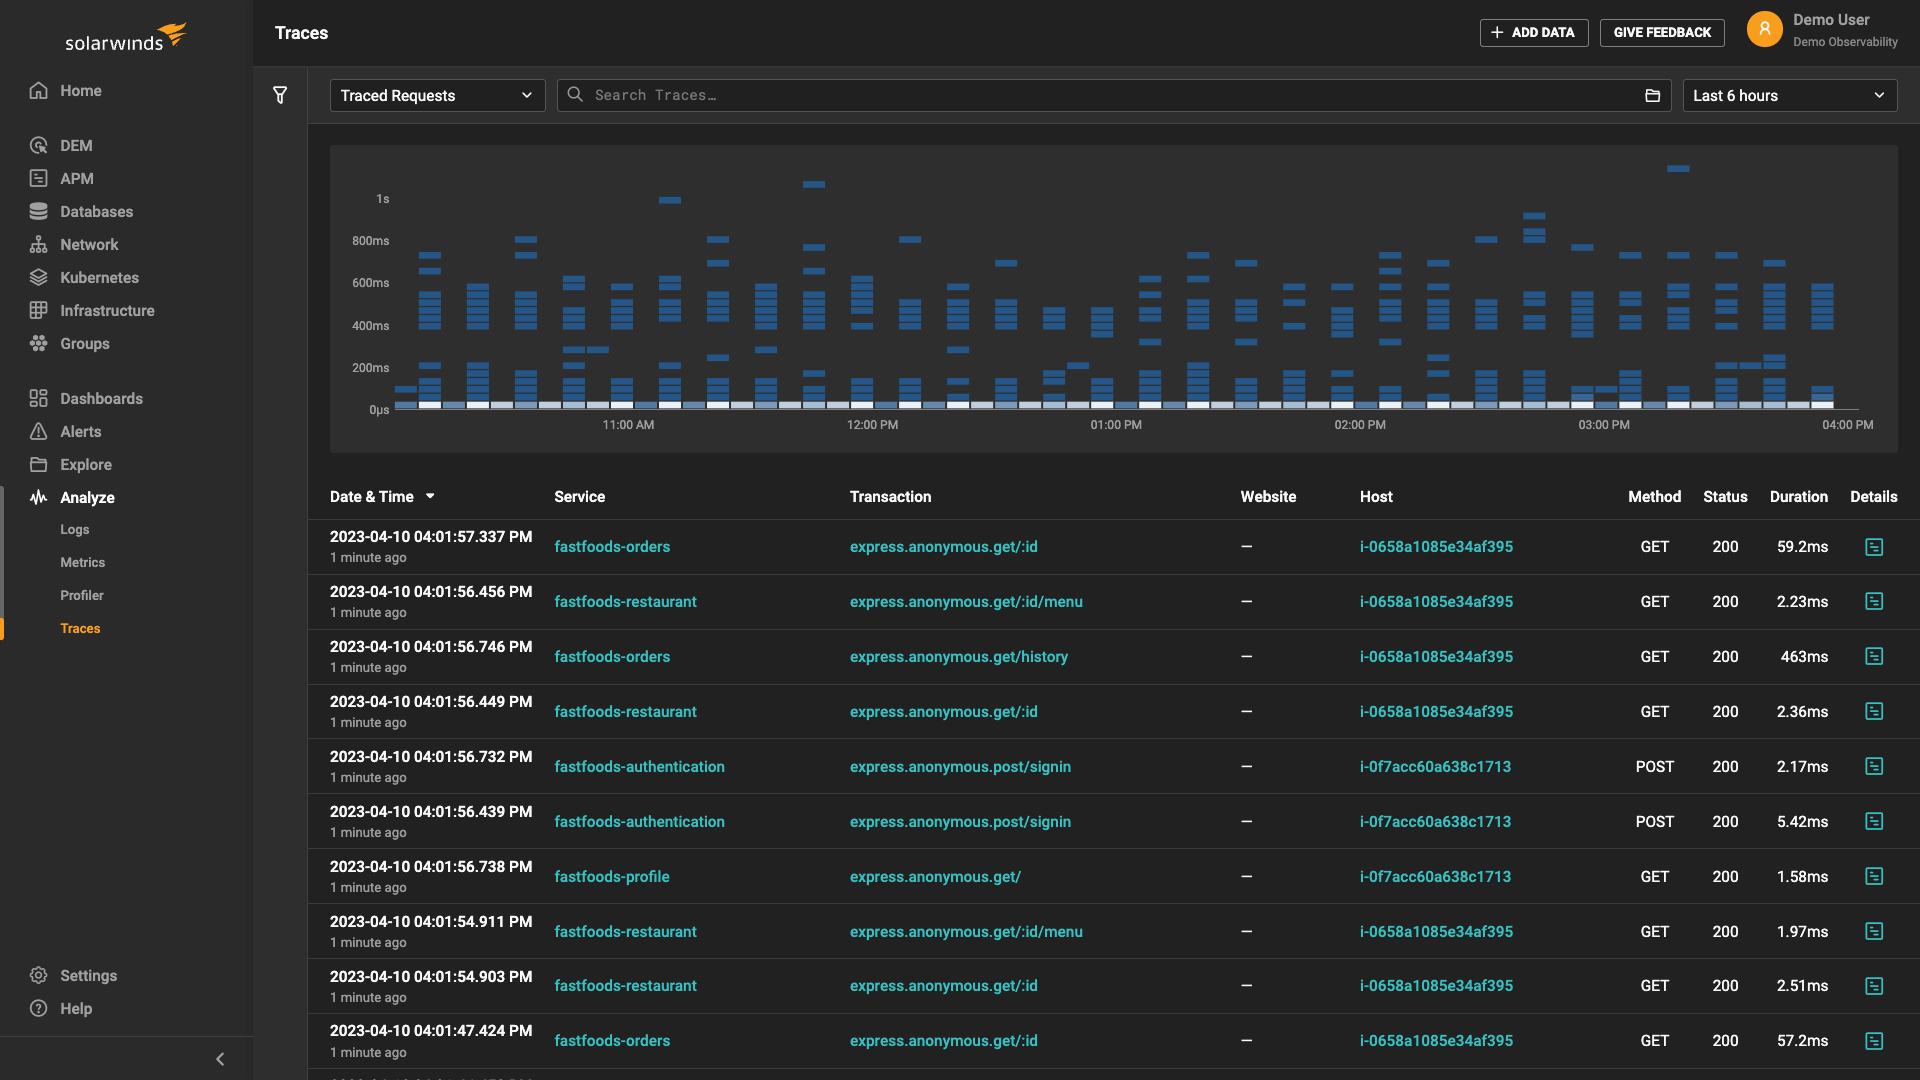
Task: Click the tallest bar in the duration histogram
Action: pos(1678,169)
